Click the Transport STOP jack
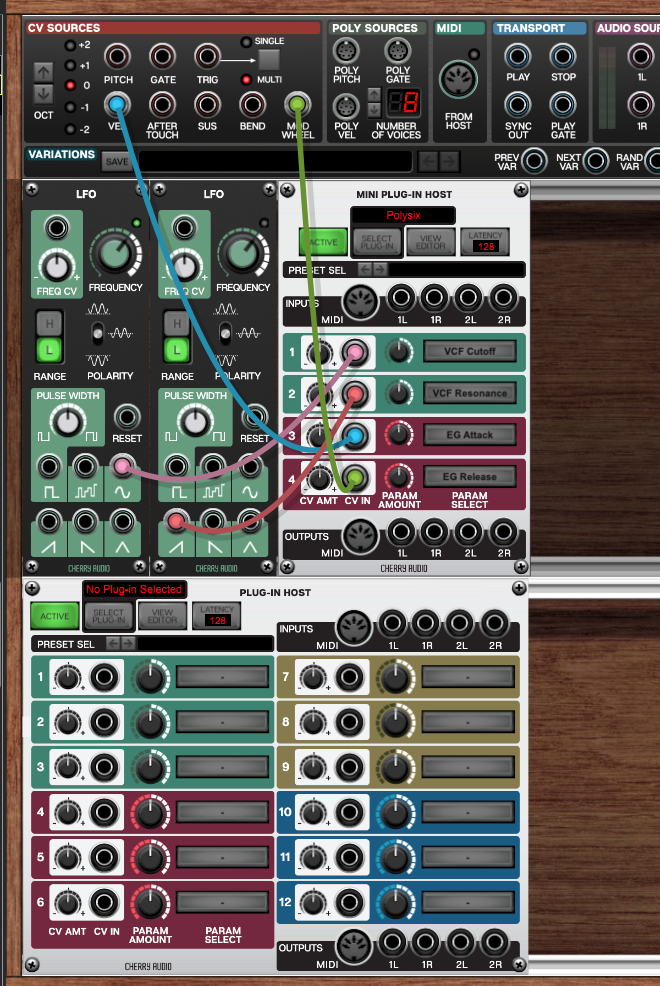 coord(563,57)
